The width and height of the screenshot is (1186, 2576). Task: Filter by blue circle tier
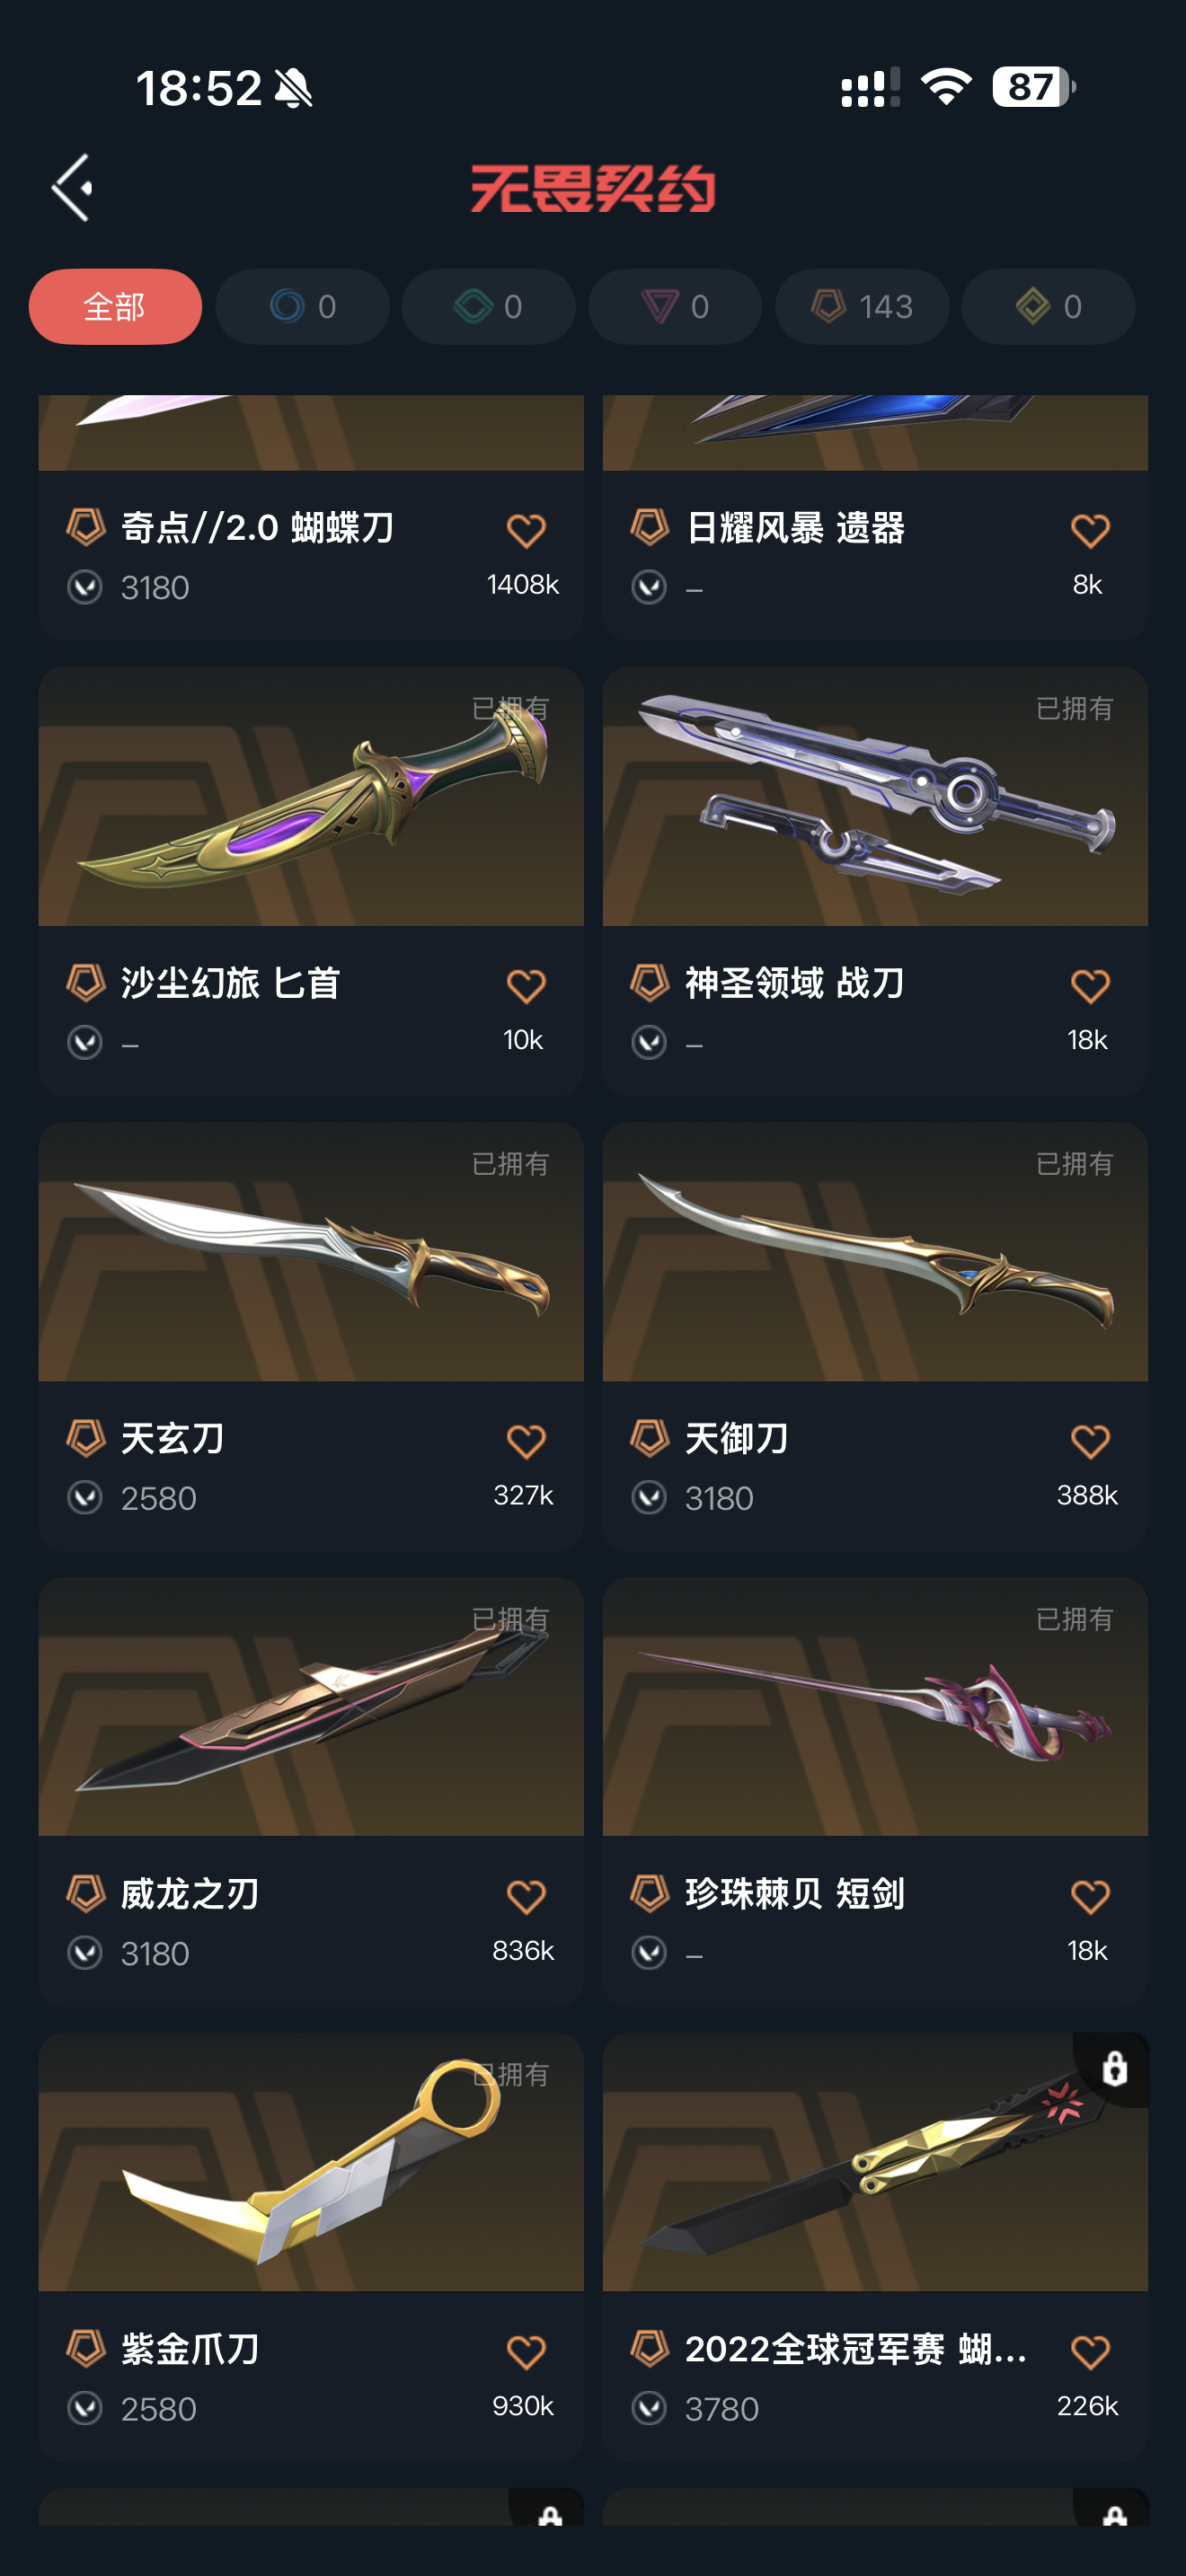[x=302, y=306]
